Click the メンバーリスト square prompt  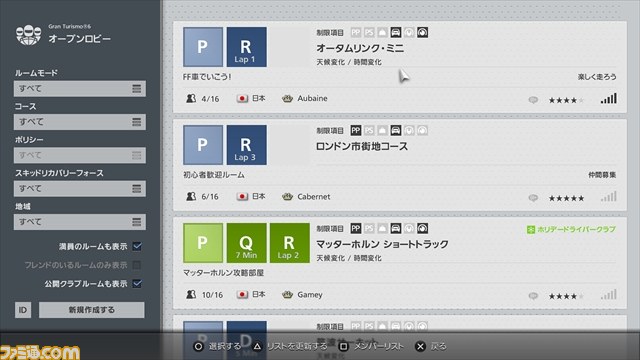(x=371, y=347)
